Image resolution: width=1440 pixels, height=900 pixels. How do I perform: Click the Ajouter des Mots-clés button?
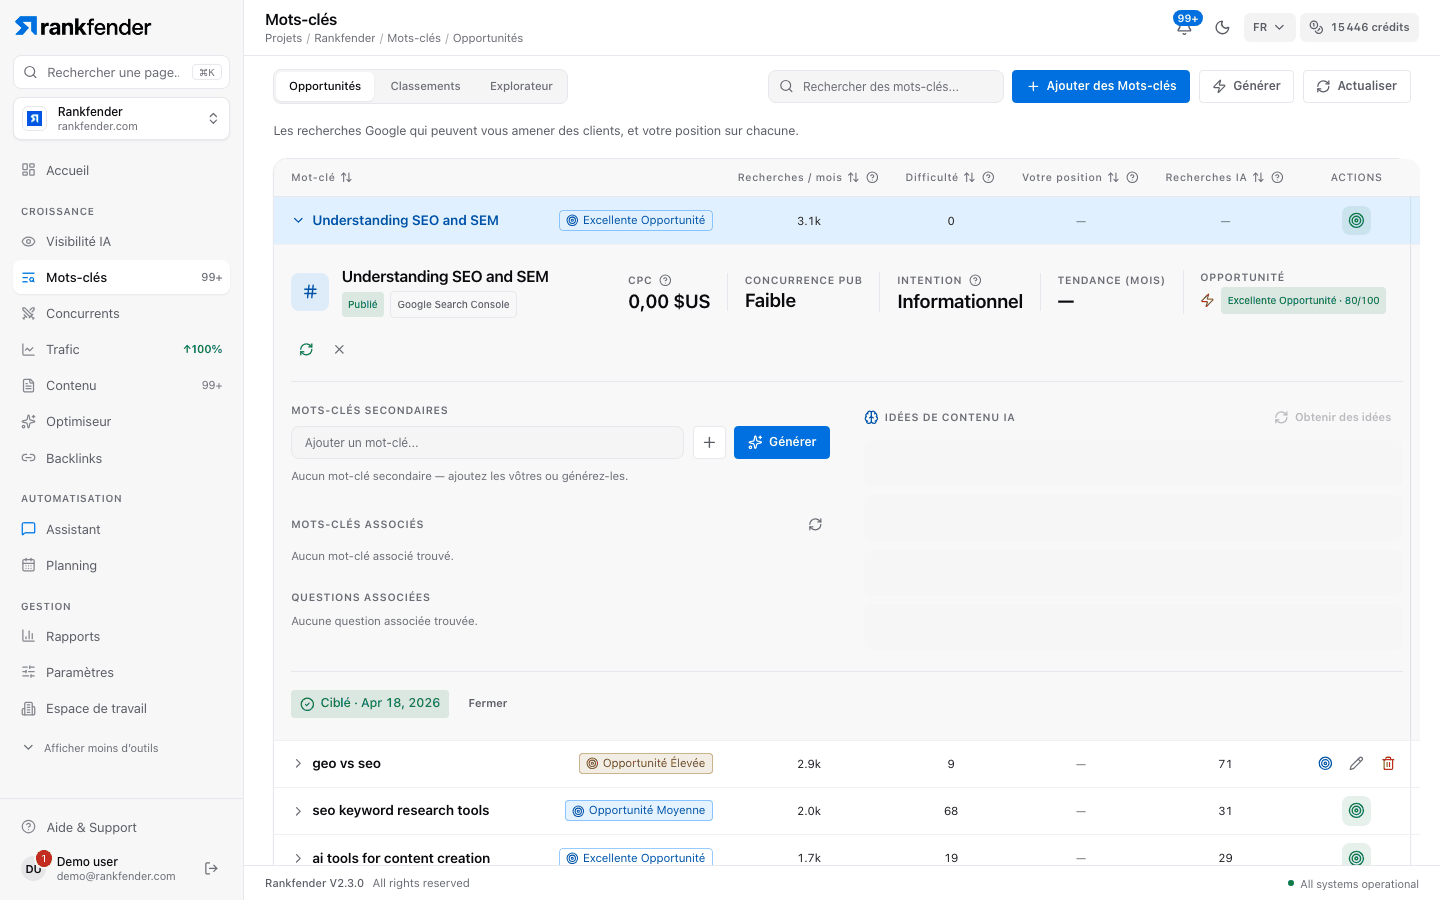1101,86
